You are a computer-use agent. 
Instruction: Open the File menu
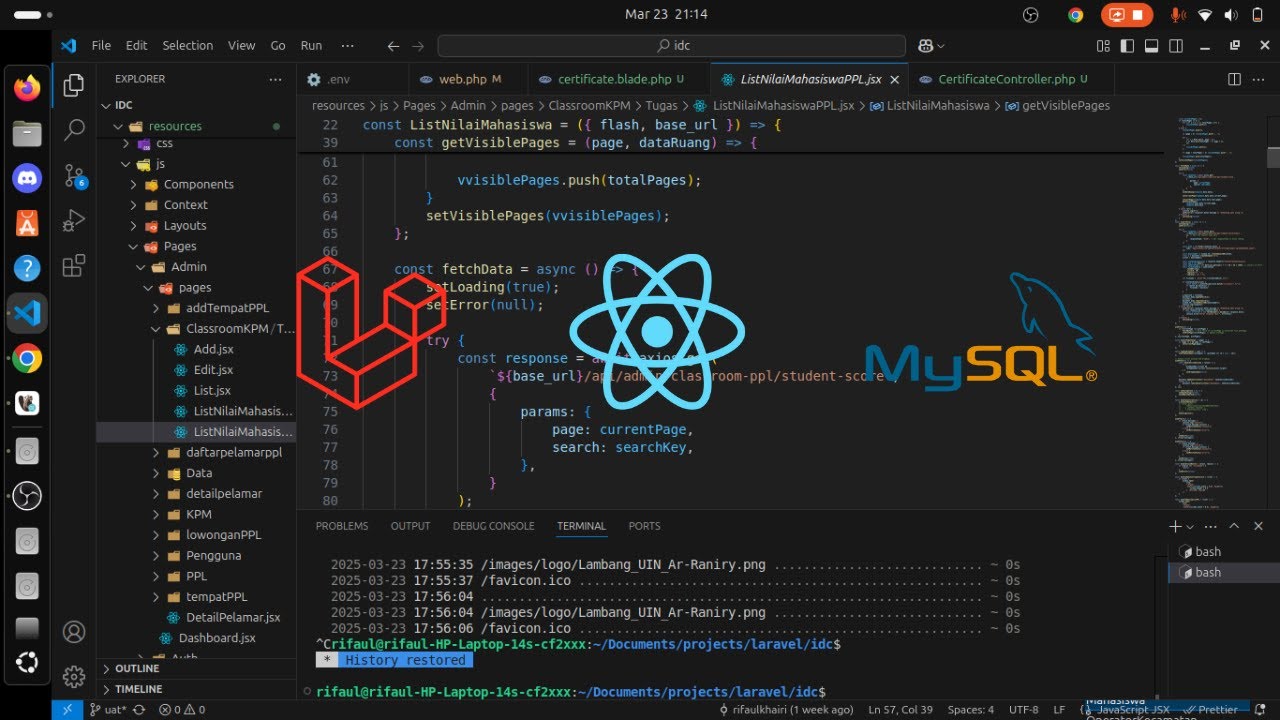(x=101, y=46)
